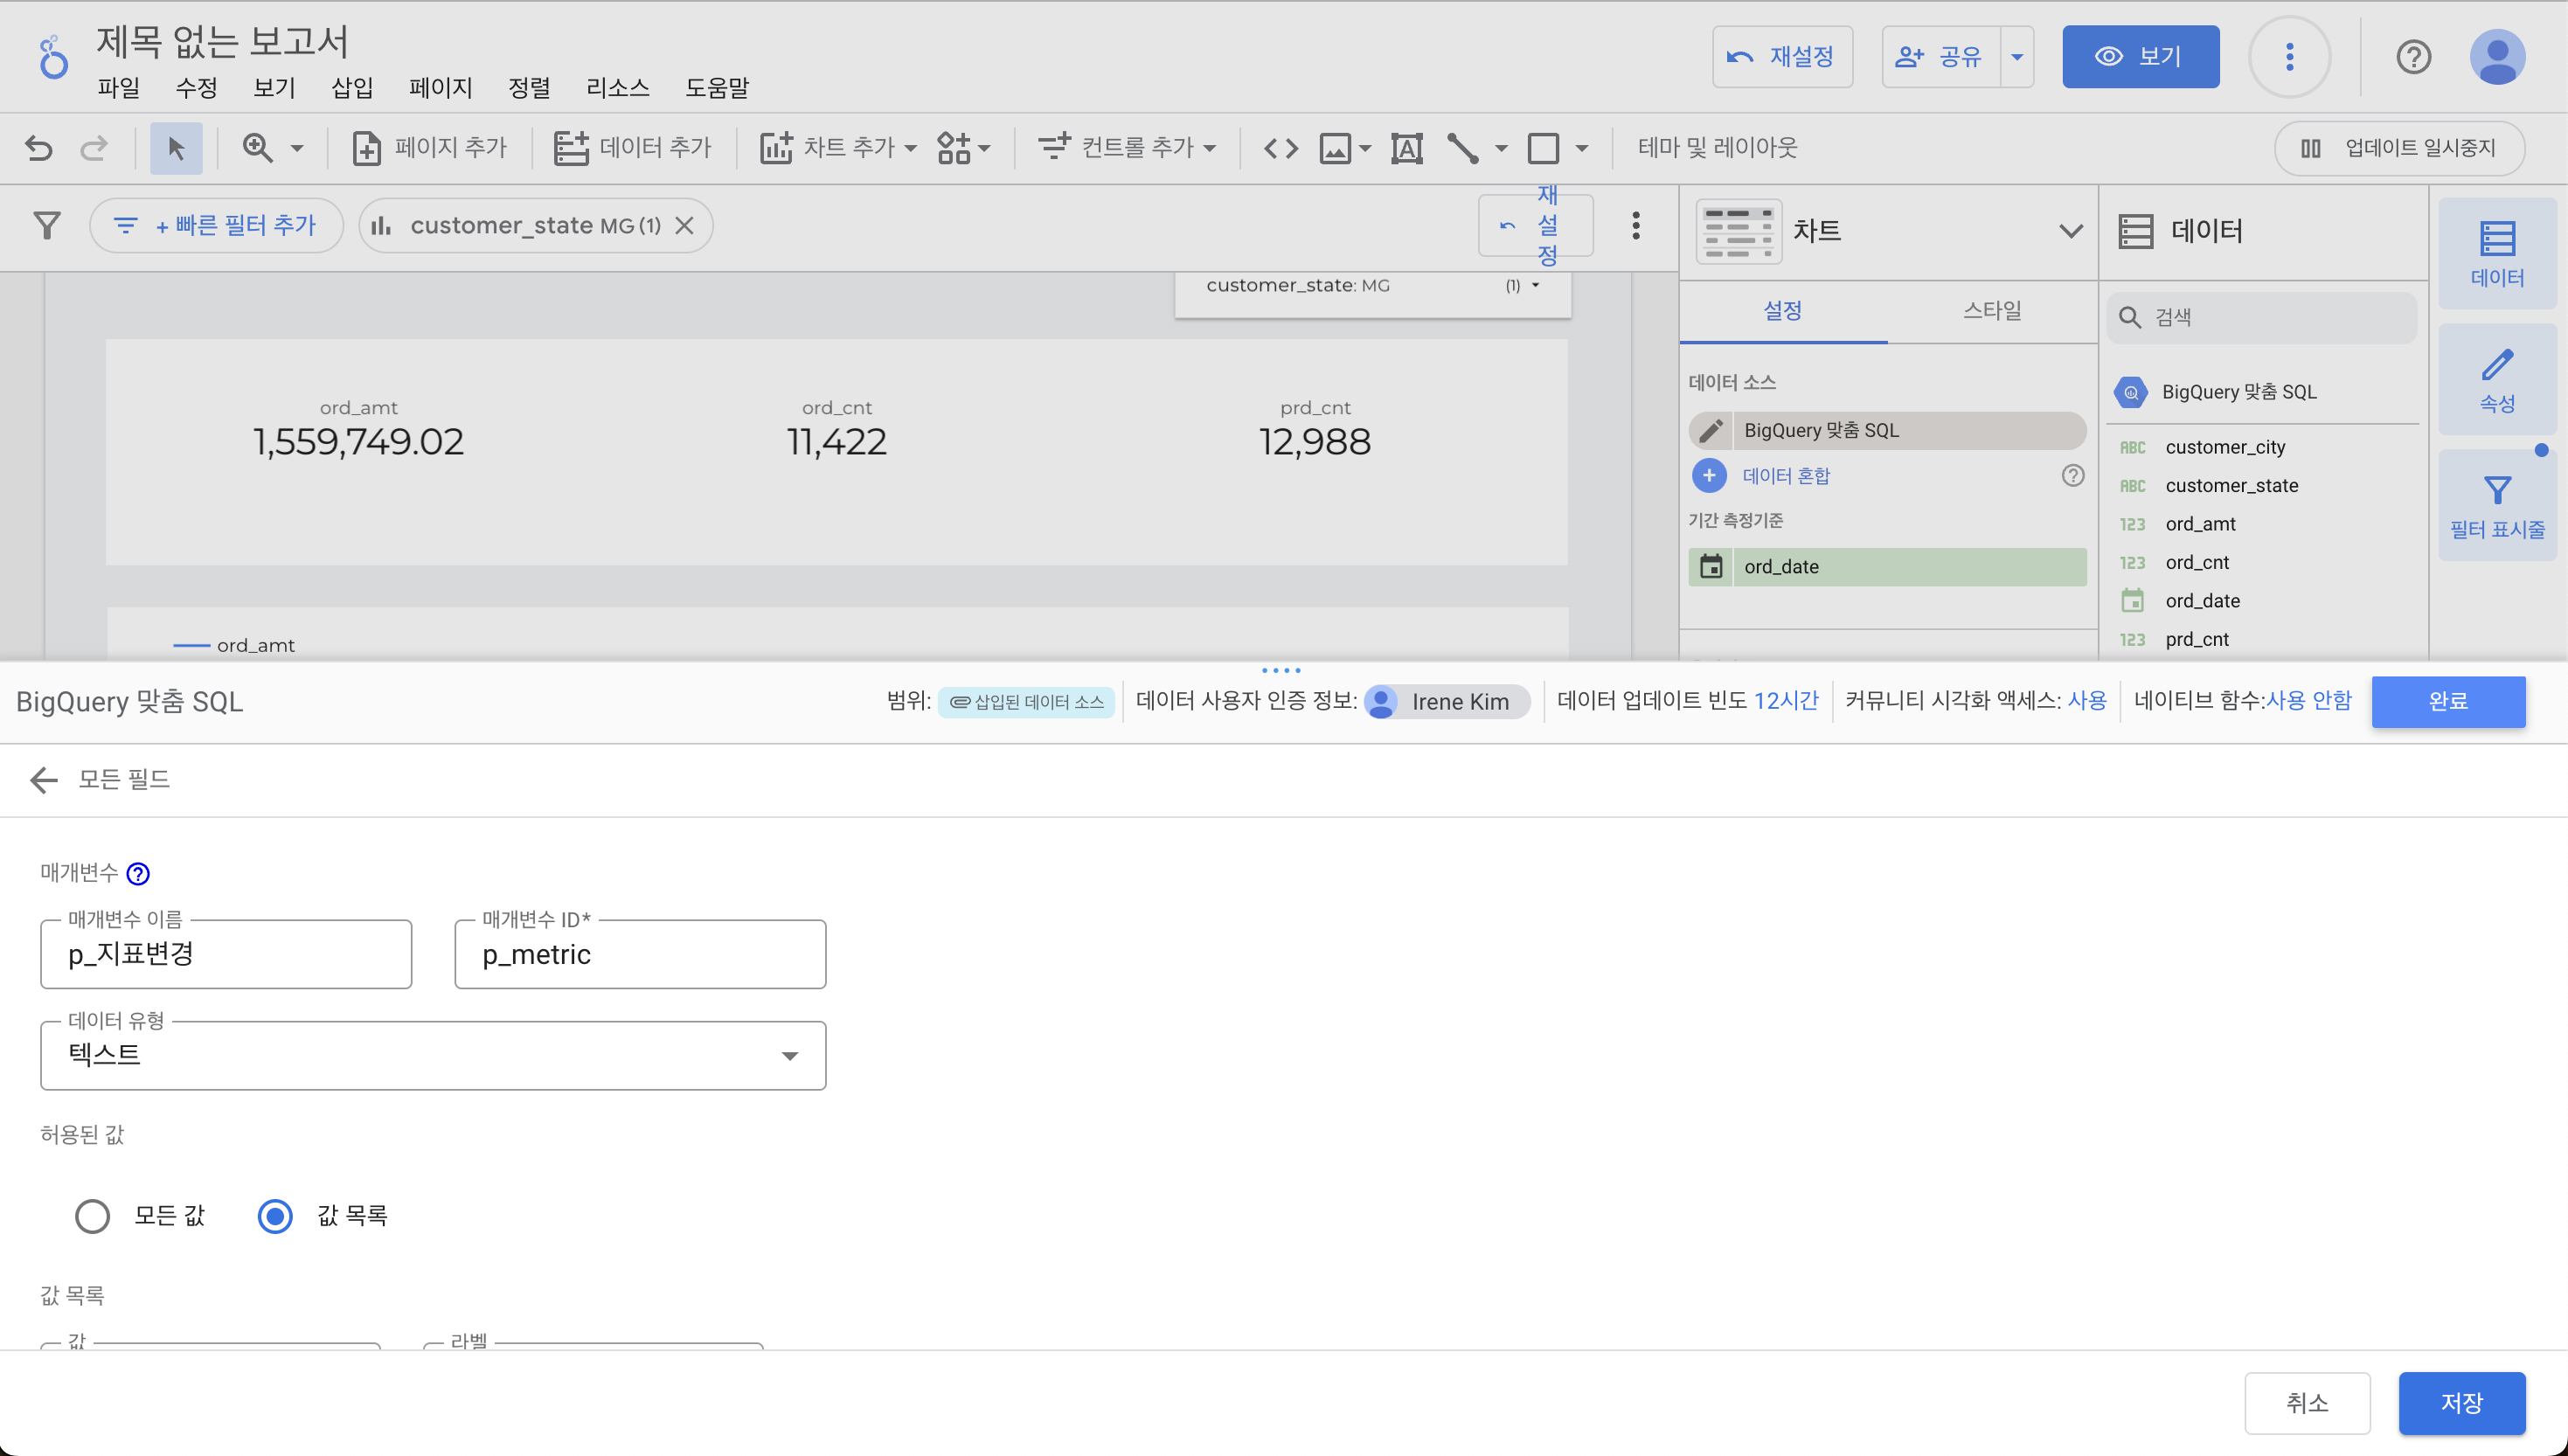The width and height of the screenshot is (2568, 1456).
Task: Remove the customer_state MG filter chip
Action: (684, 225)
